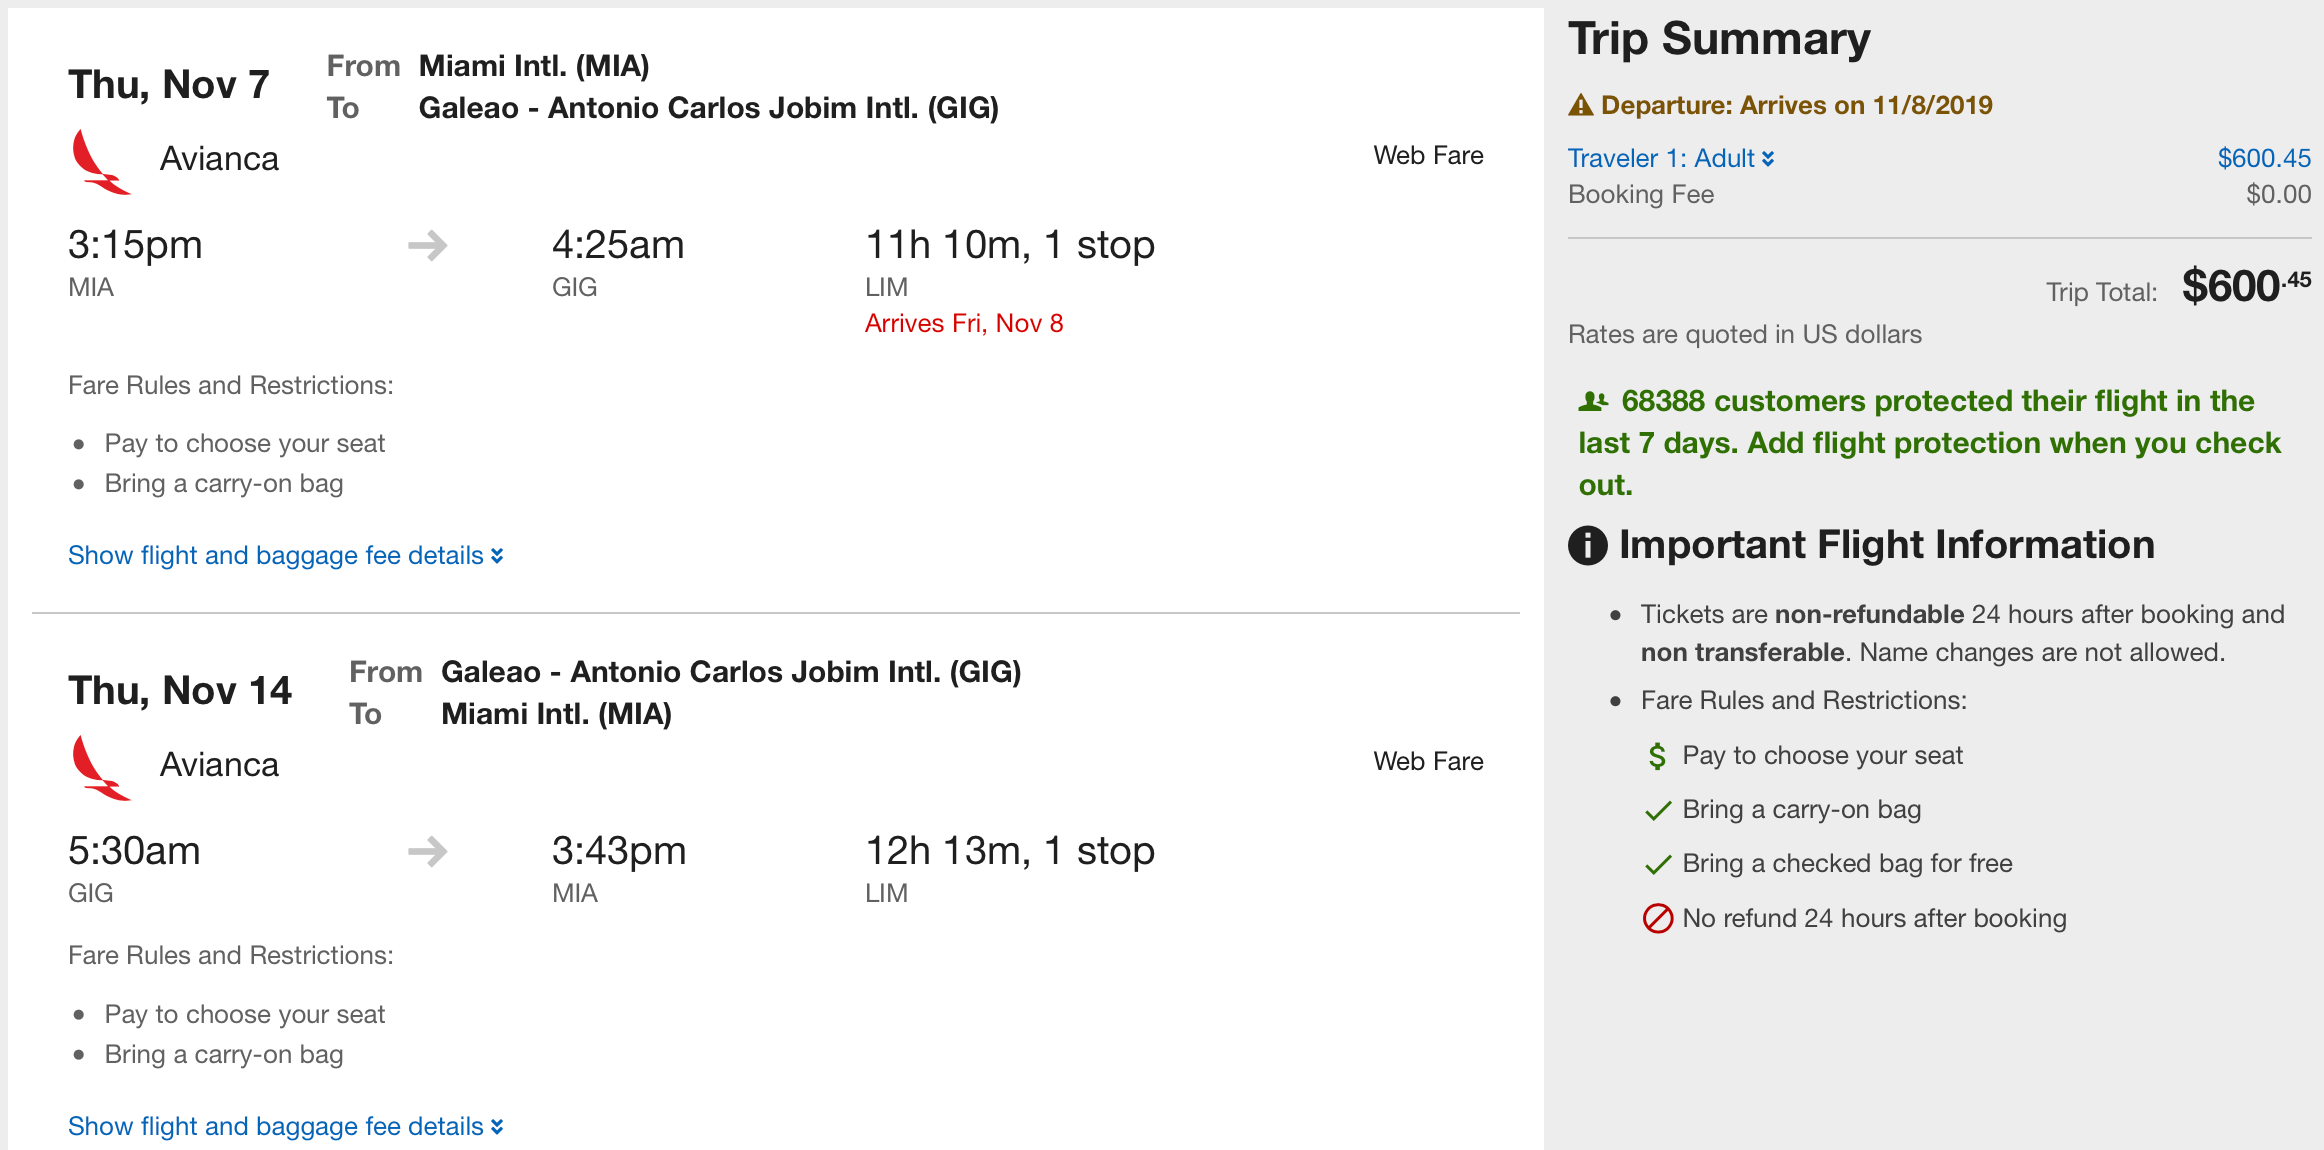Click the checkmark beside free checked bag
Screen dimensions: 2324x1150
coord(1657,864)
